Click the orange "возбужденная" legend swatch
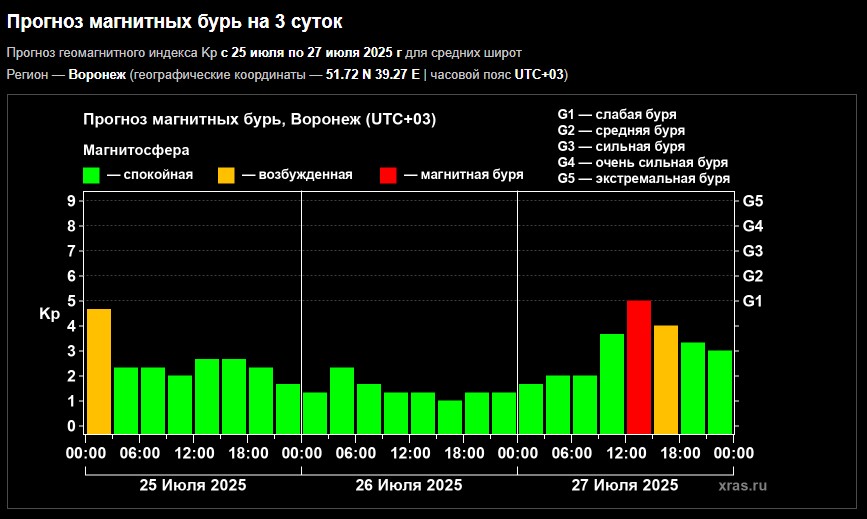 tap(227, 175)
